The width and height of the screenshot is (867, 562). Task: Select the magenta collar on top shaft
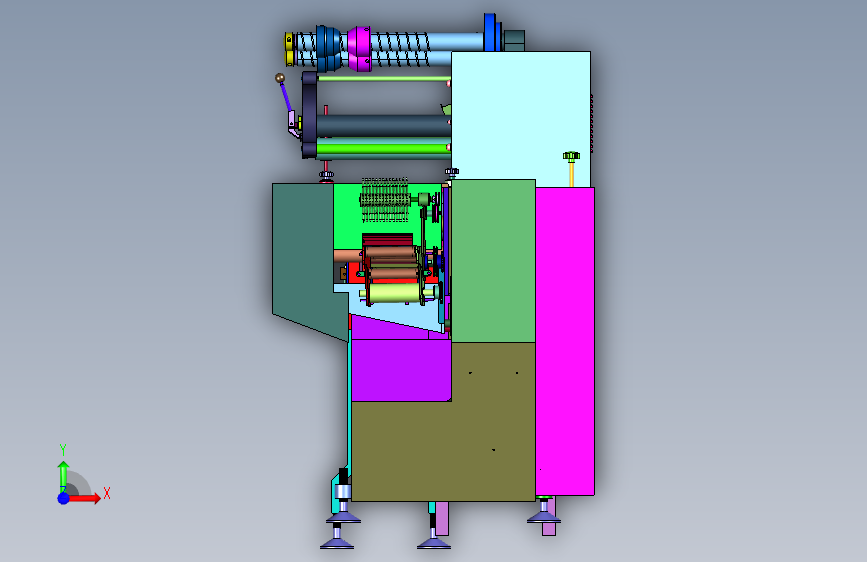tap(359, 49)
